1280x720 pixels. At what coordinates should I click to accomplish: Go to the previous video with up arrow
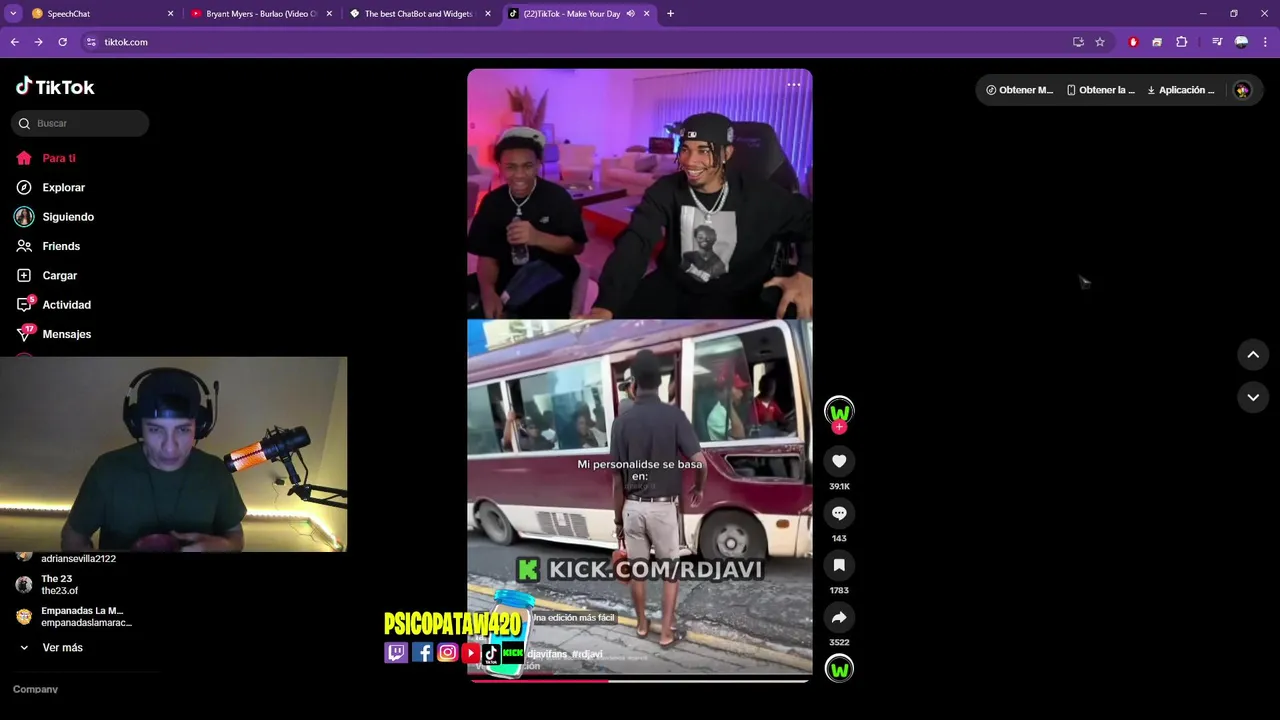(x=1253, y=355)
